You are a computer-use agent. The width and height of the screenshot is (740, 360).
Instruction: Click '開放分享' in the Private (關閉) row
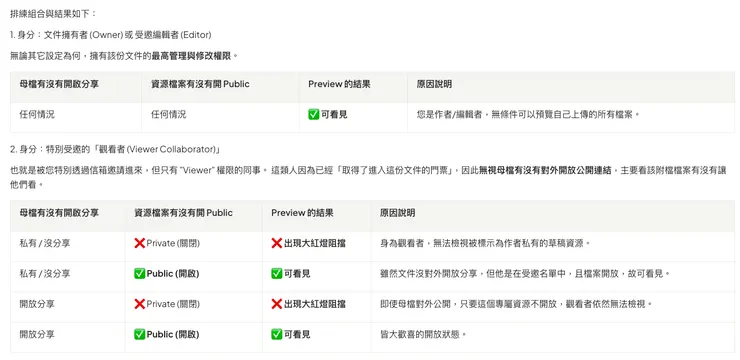37,304
